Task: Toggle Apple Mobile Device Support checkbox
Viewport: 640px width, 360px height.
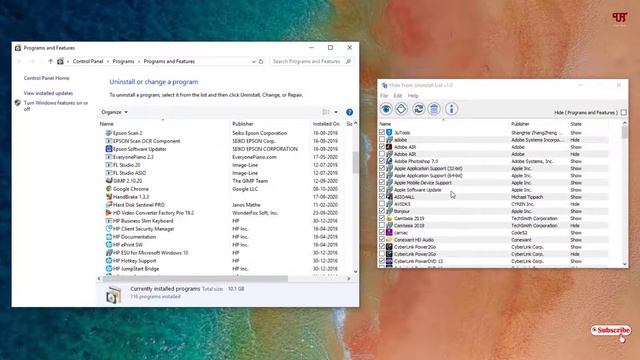Action: click(x=382, y=183)
